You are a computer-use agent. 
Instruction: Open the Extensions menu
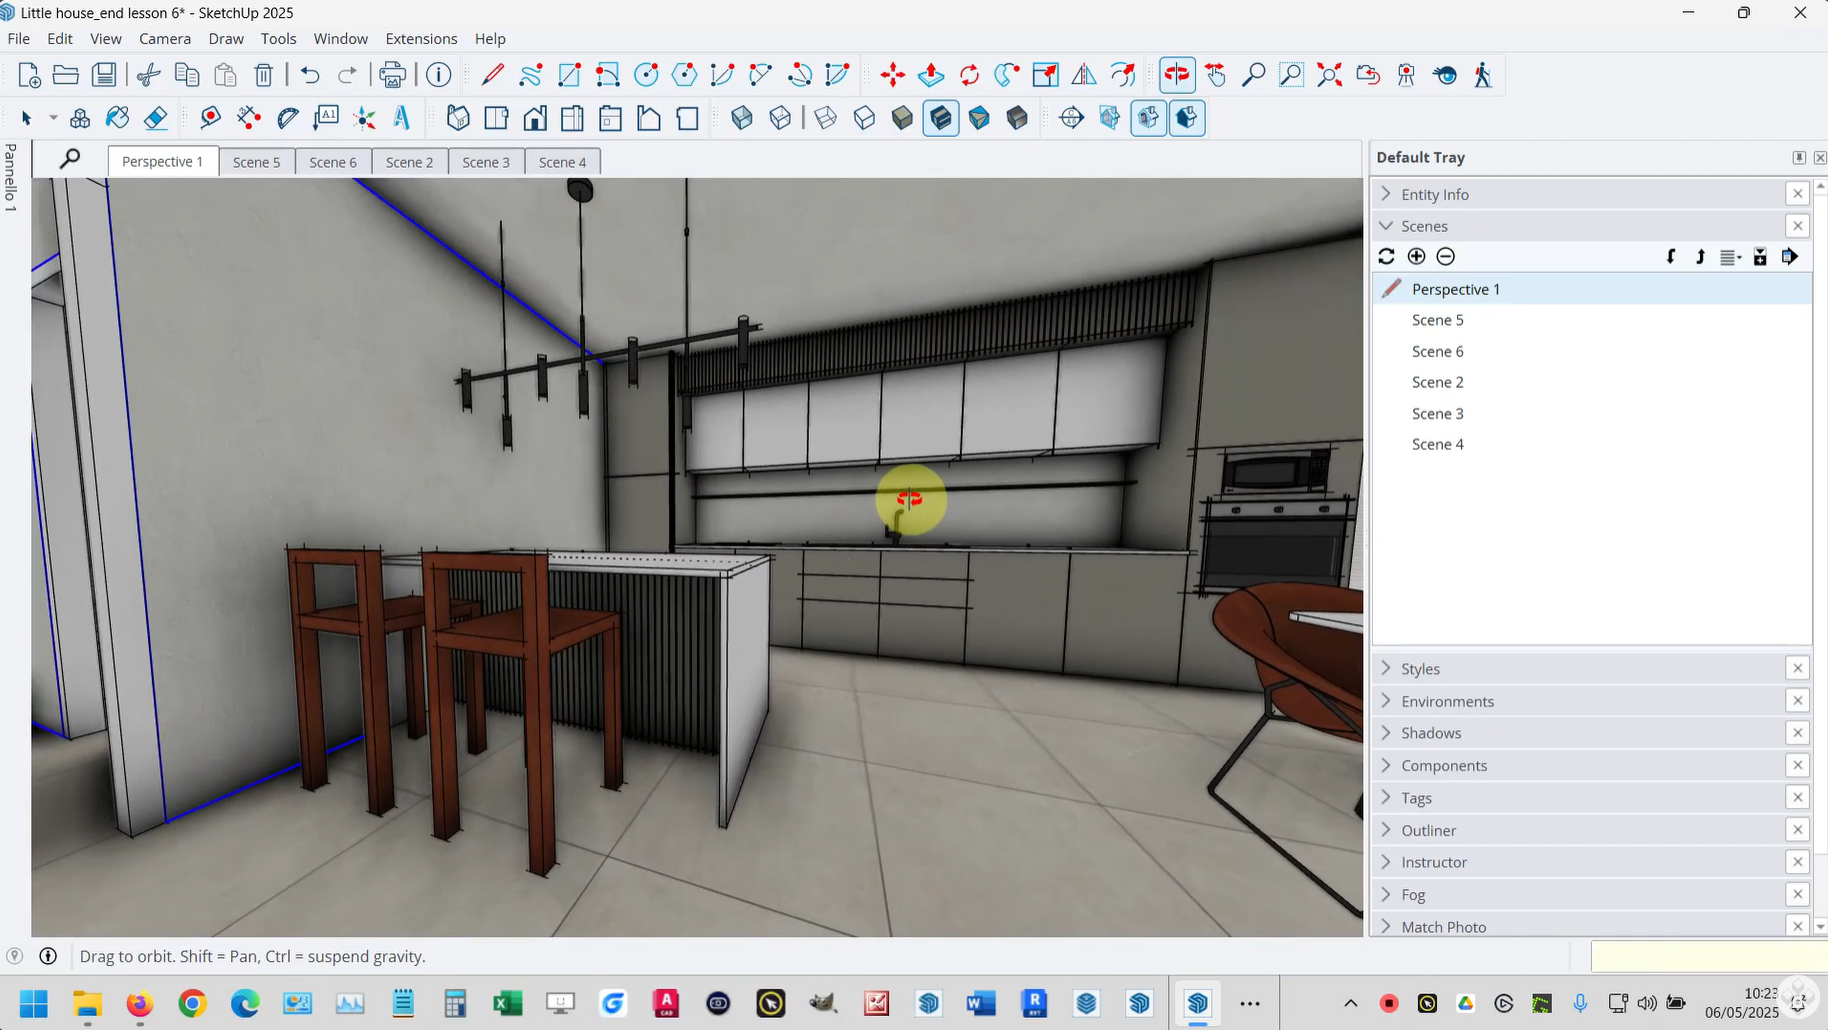point(421,39)
